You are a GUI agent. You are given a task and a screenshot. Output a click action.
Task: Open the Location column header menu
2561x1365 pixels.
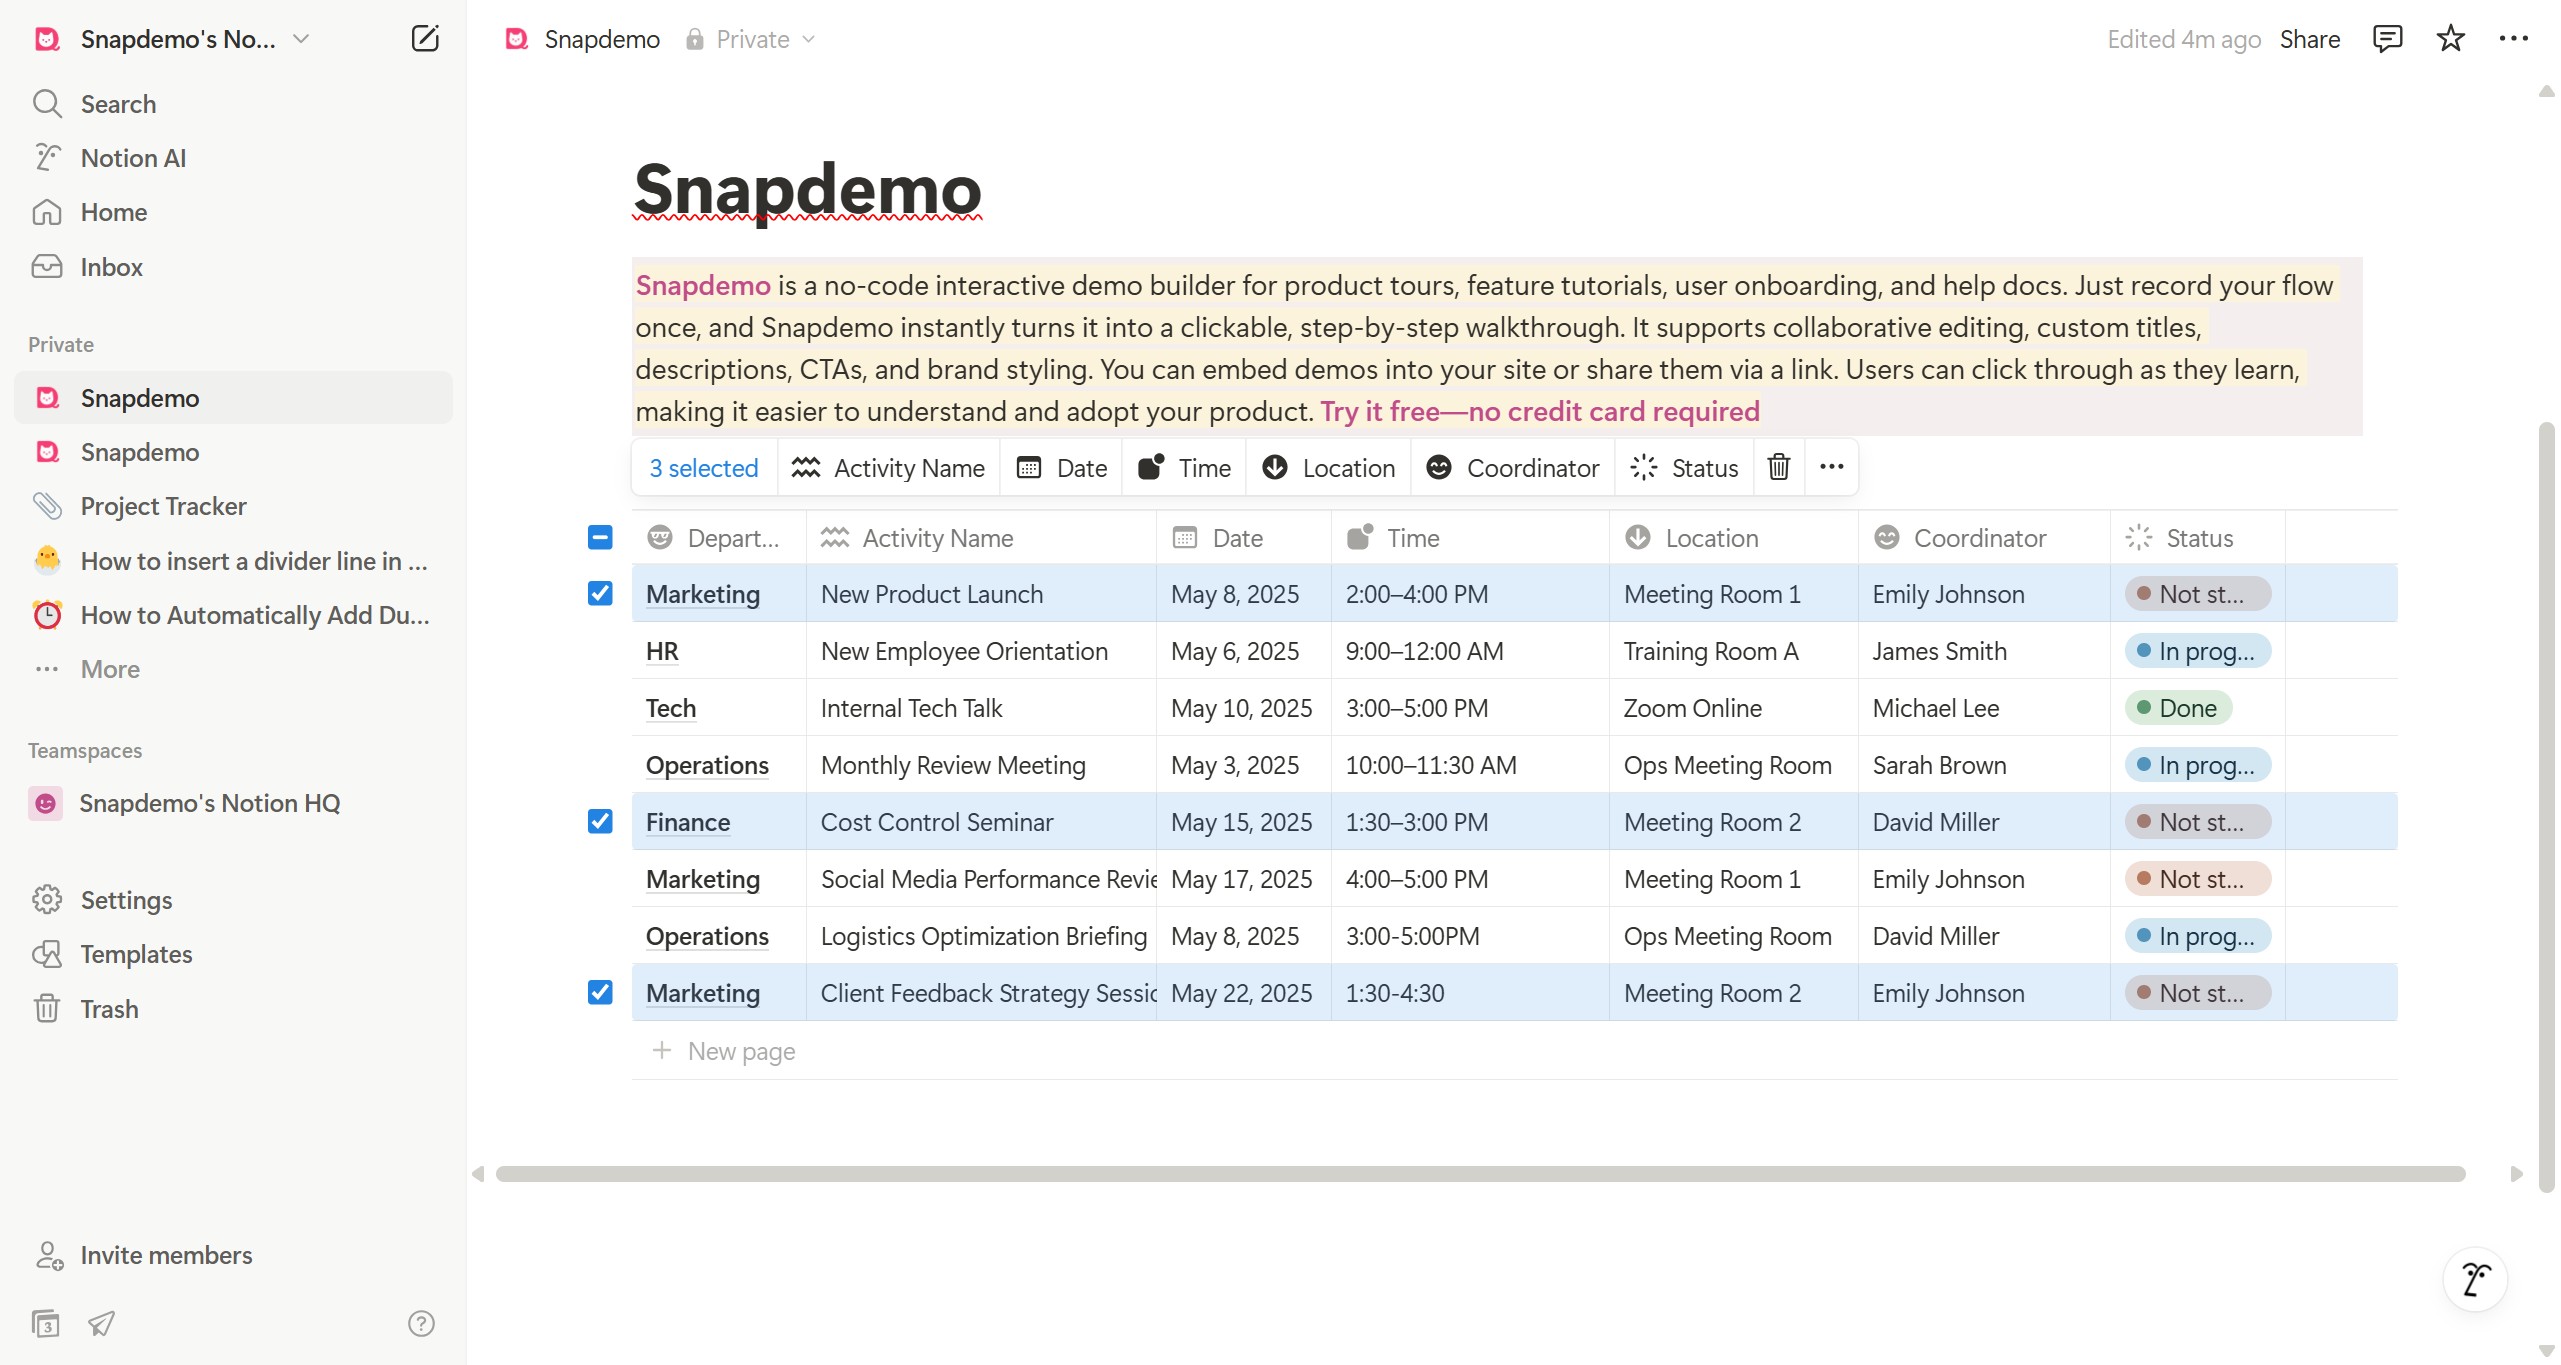[x=1734, y=538]
